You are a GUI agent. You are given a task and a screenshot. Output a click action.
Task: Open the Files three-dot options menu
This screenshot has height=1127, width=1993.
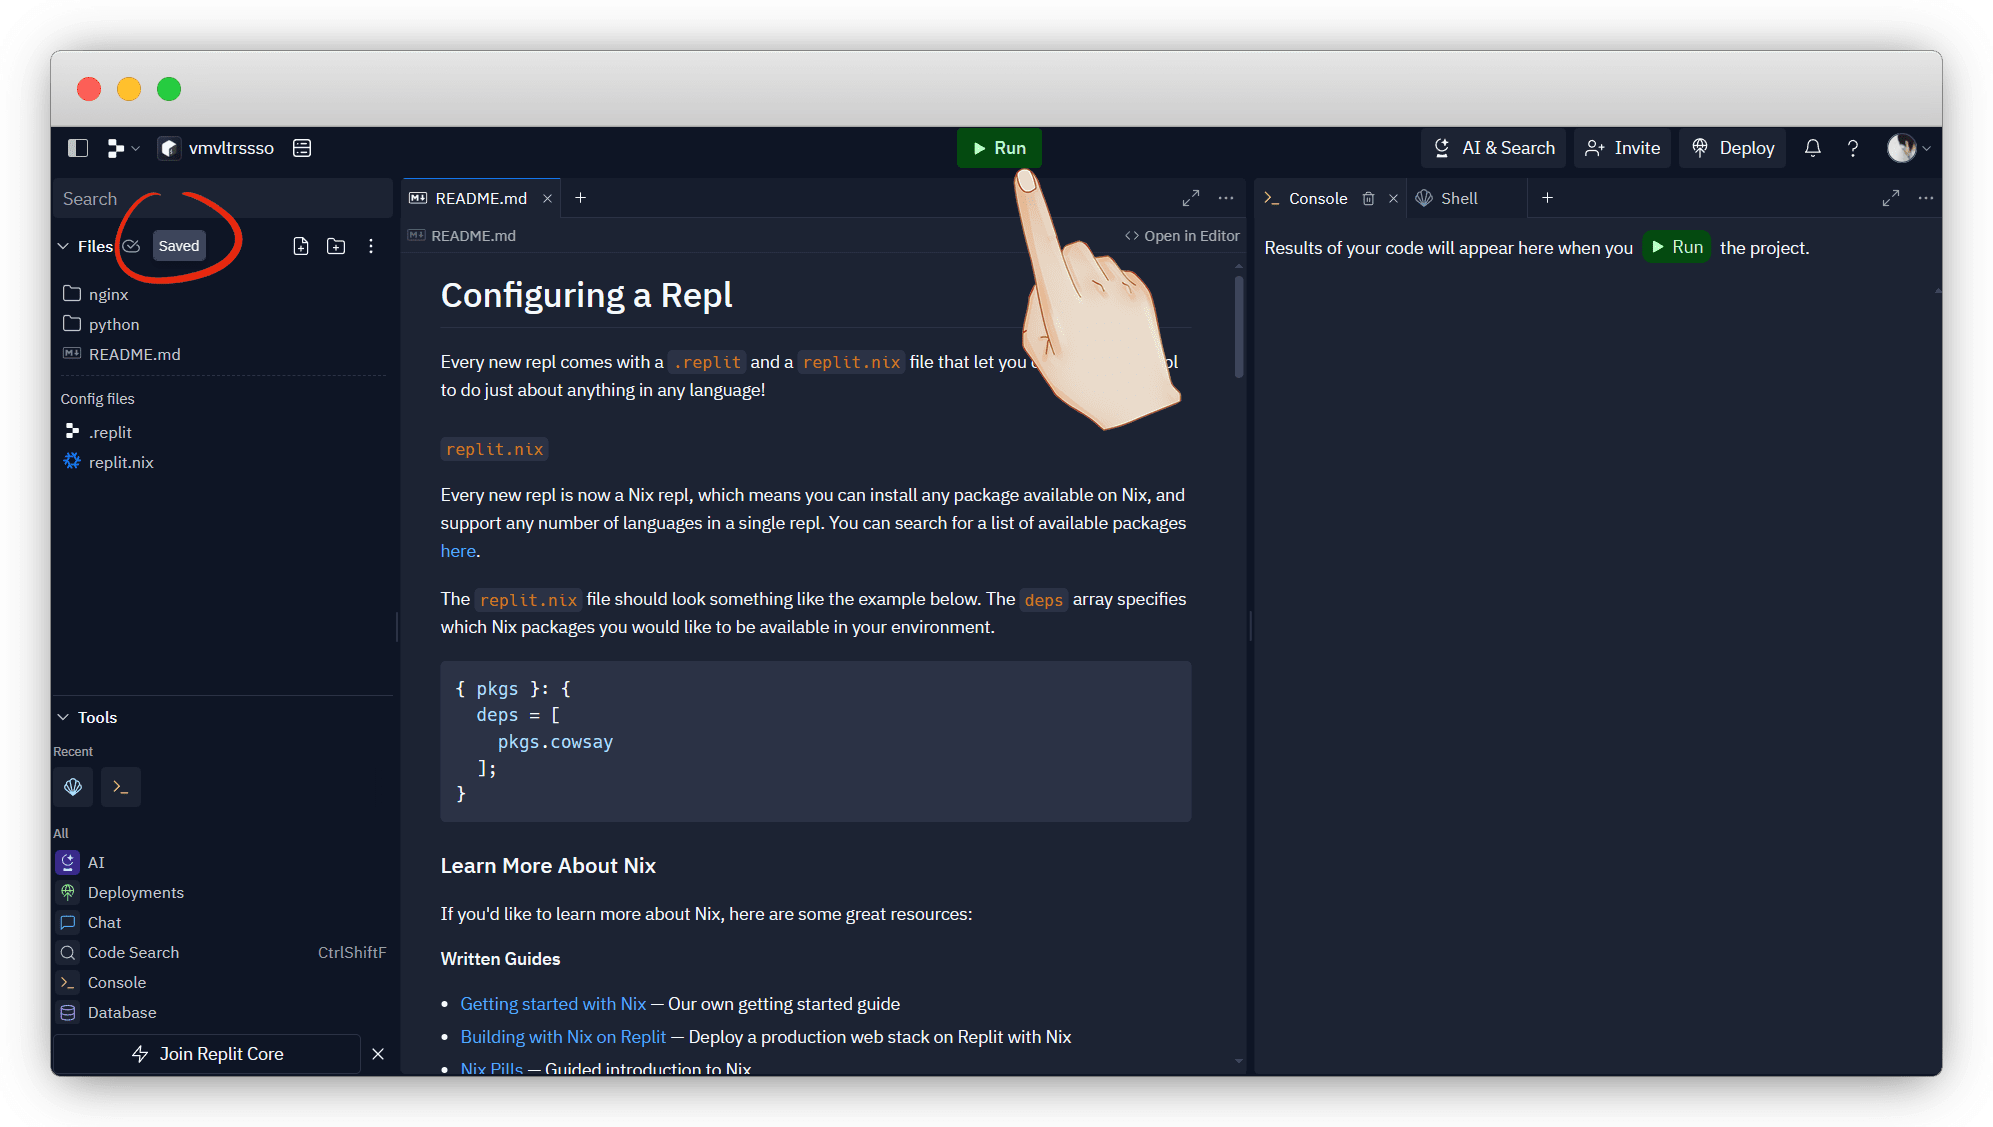coord(371,246)
